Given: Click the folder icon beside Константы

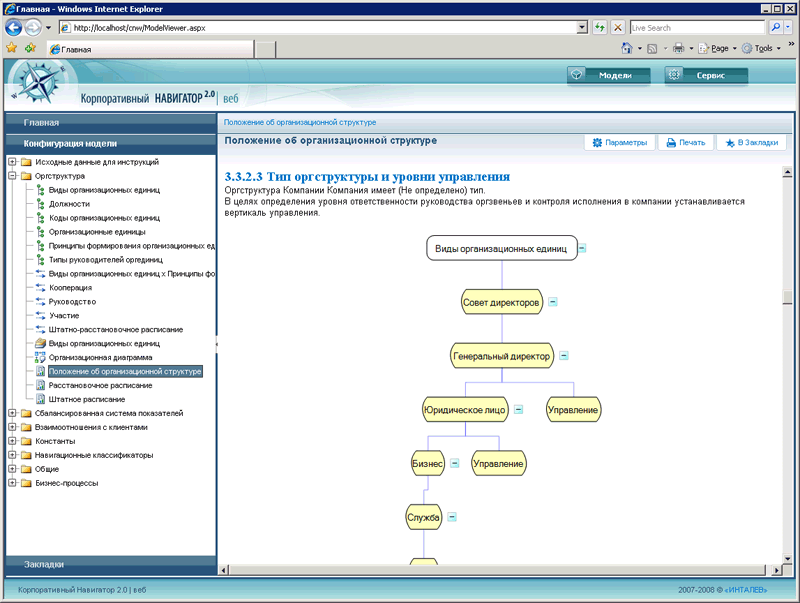Looking at the screenshot, I should click(x=26, y=441).
